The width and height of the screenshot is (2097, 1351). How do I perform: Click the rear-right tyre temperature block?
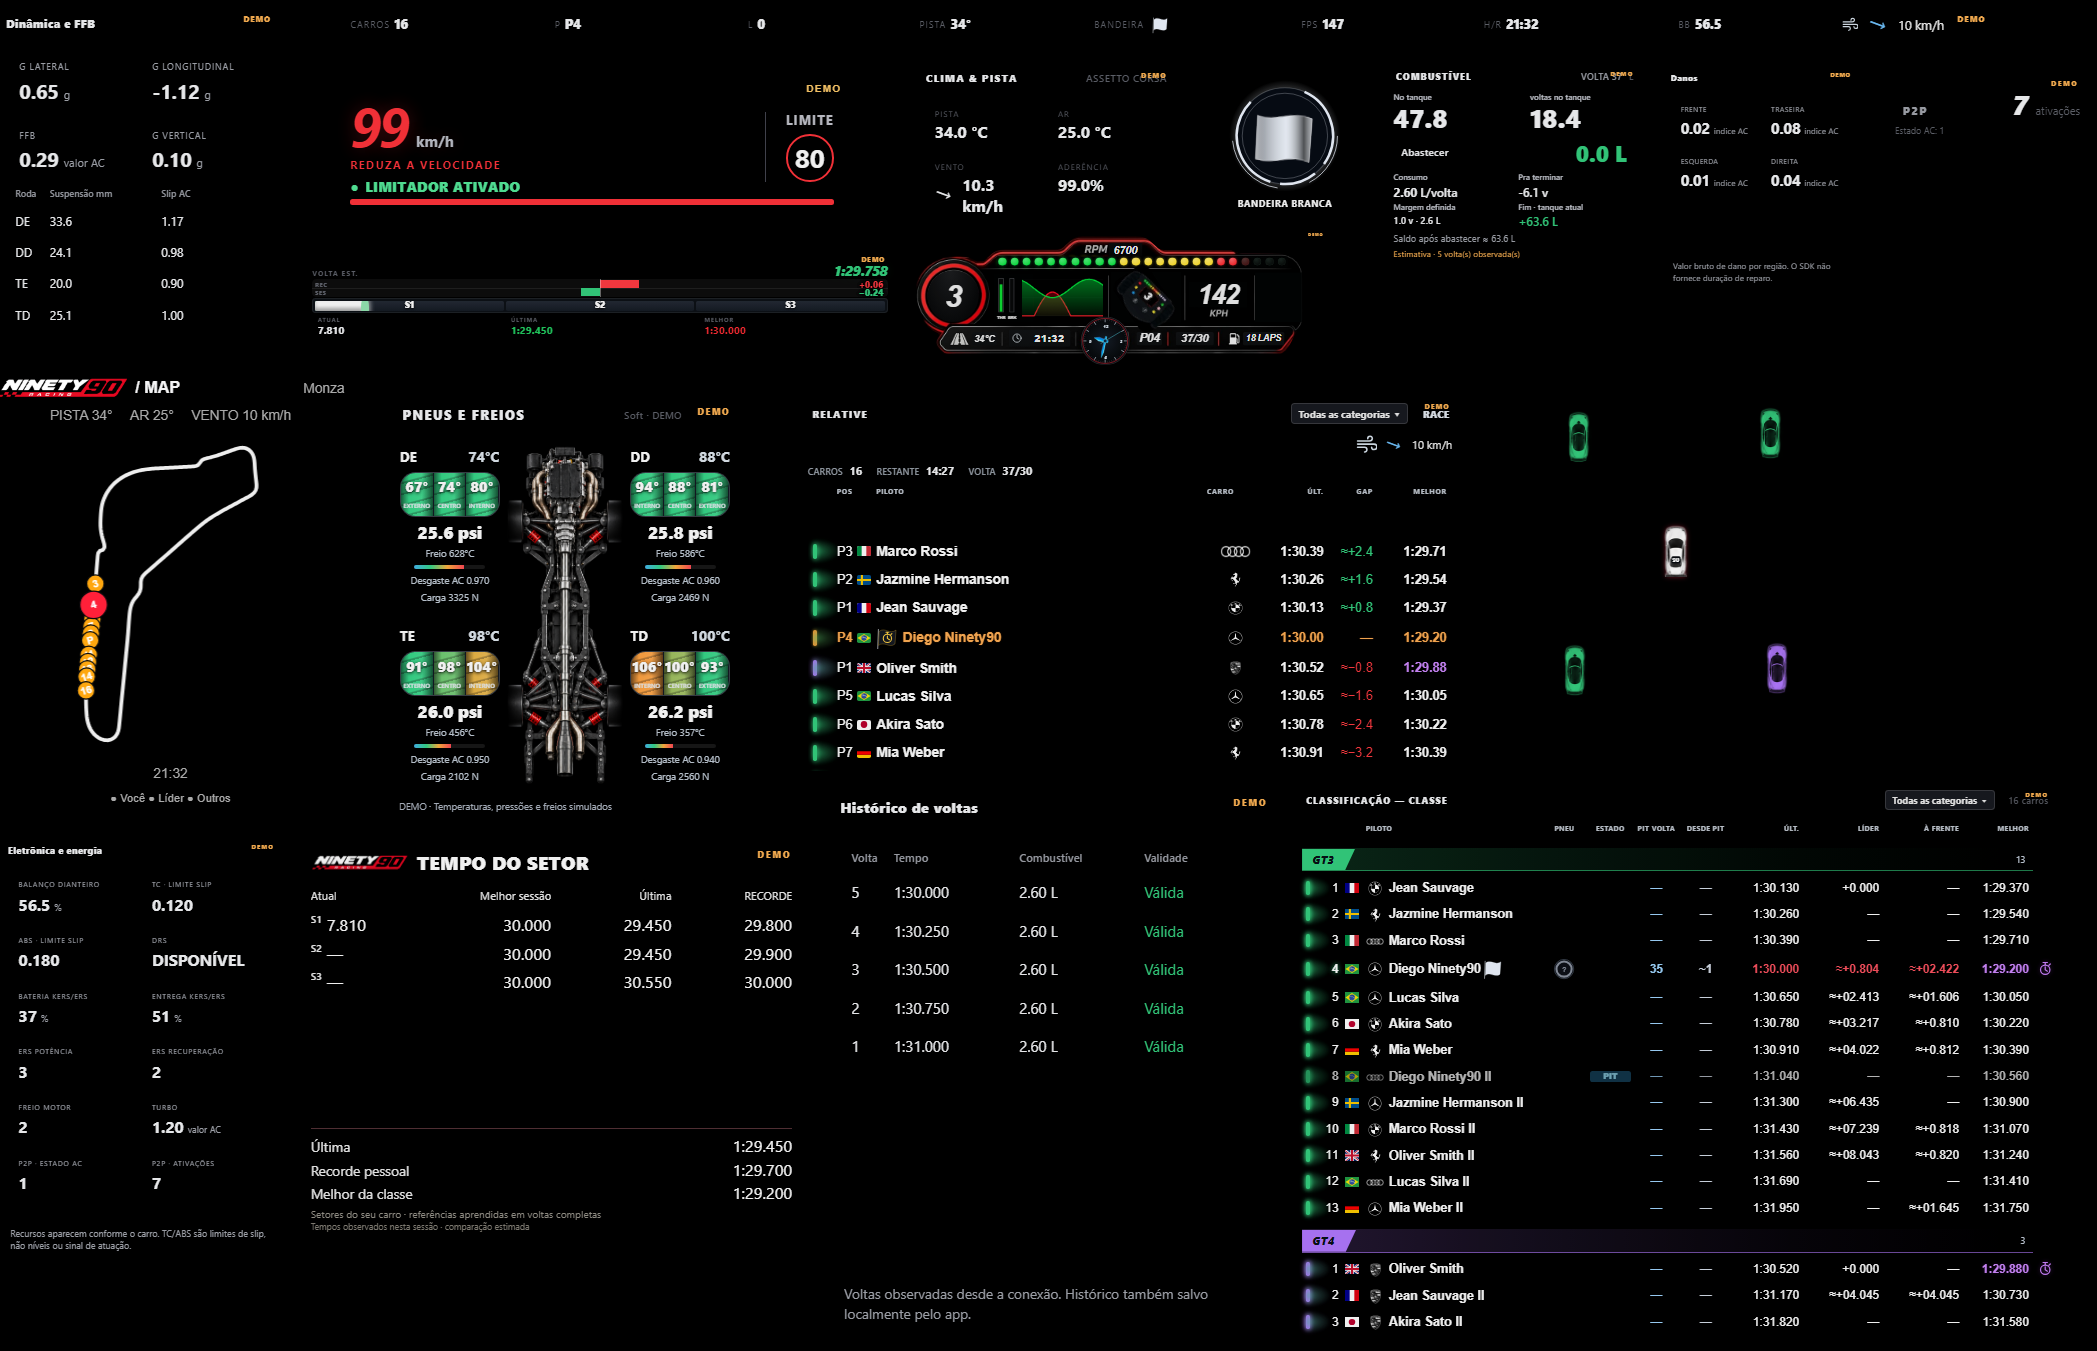click(679, 673)
